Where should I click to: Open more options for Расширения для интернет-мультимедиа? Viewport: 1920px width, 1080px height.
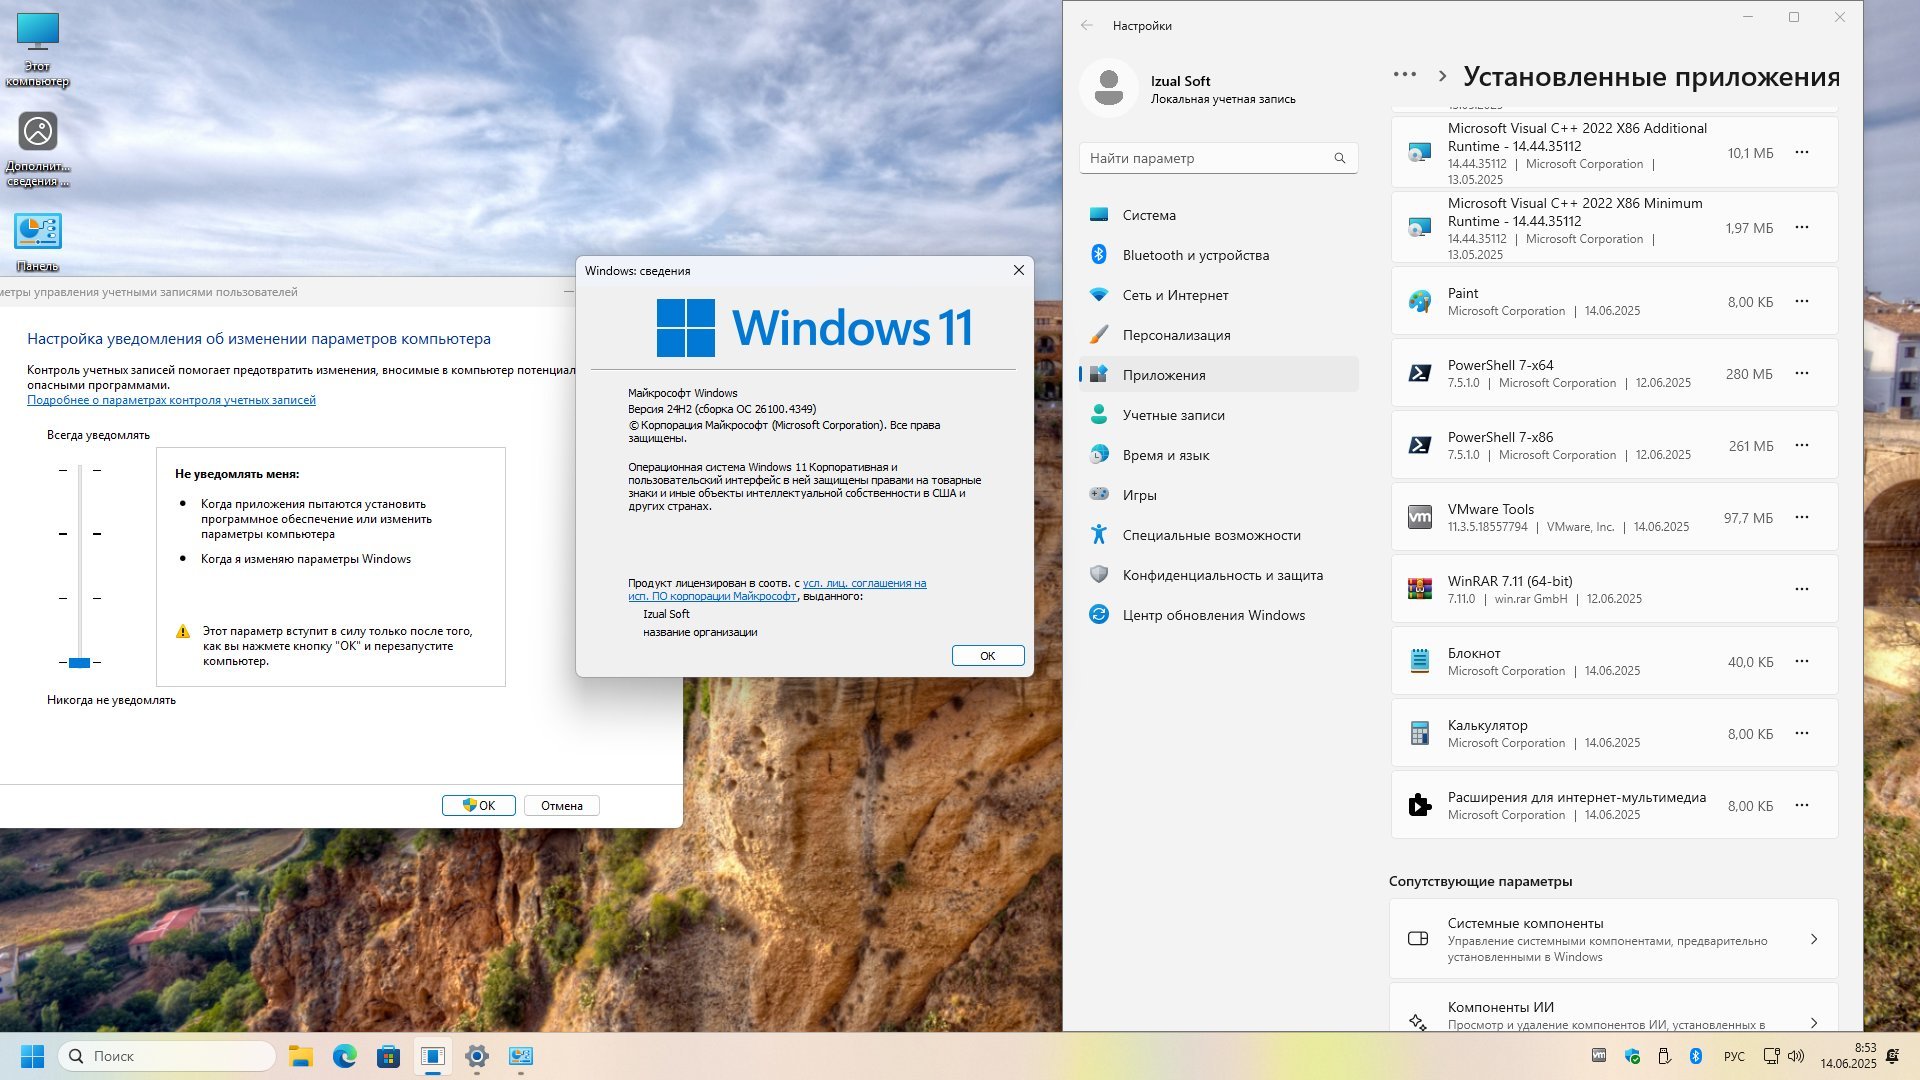pos(1802,805)
